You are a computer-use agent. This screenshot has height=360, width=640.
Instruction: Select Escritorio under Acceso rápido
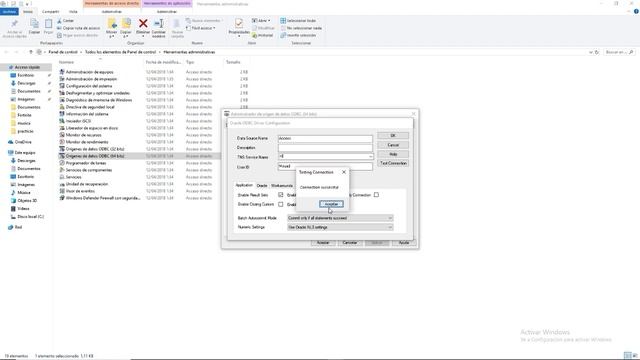click(26, 75)
